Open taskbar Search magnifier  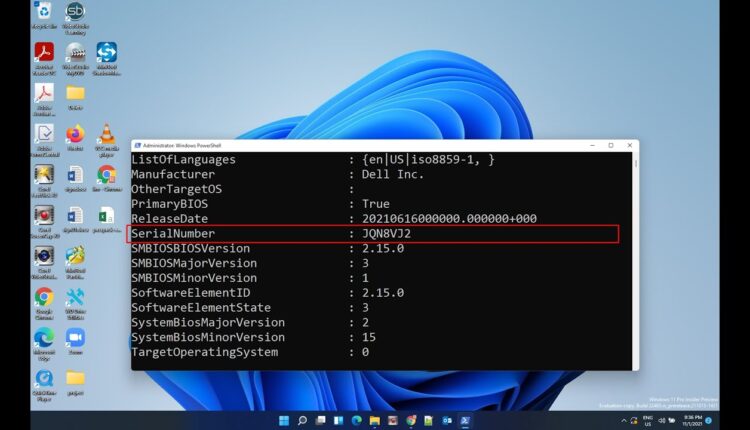[302, 420]
